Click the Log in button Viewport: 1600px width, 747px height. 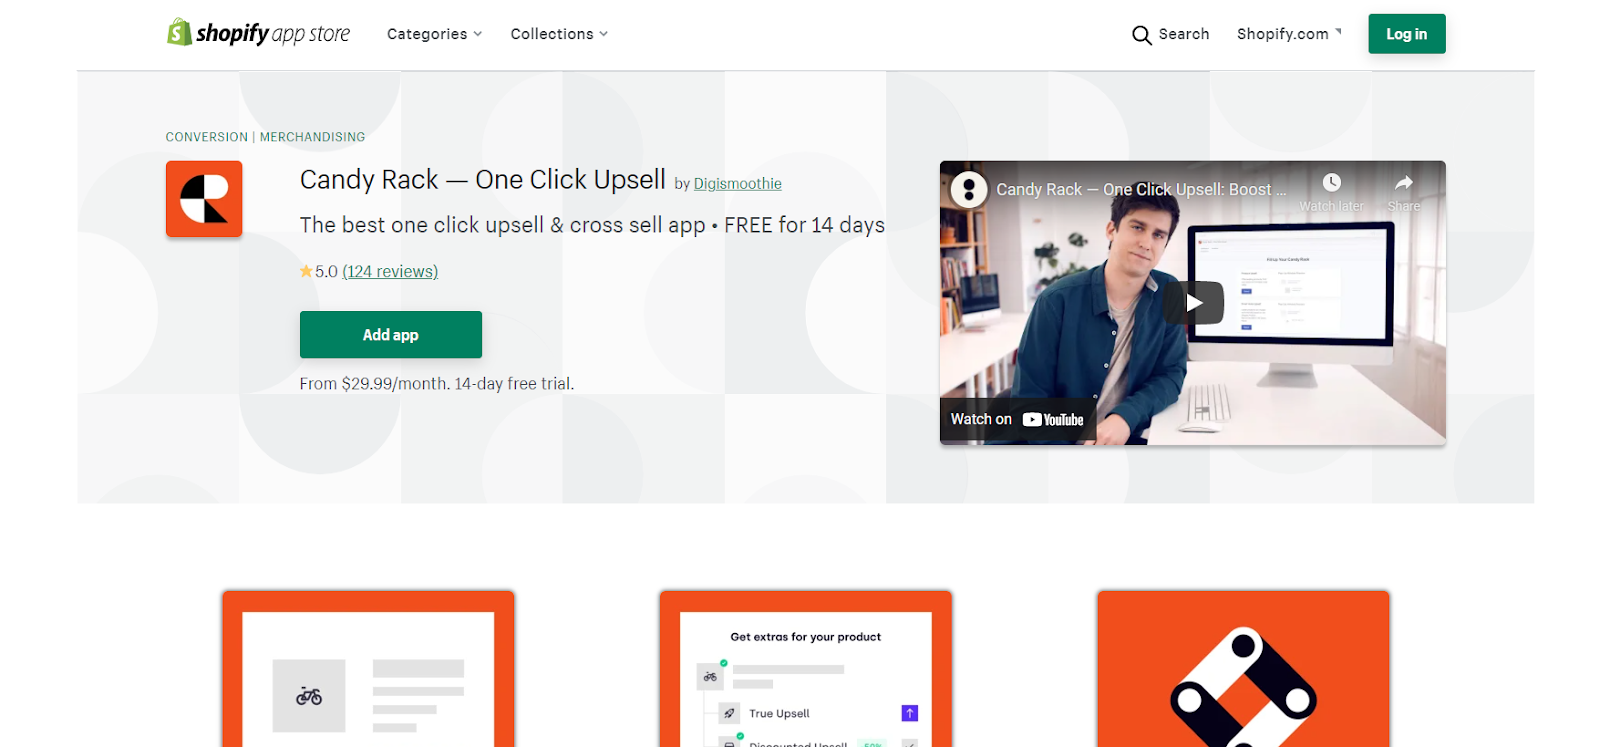coord(1406,34)
